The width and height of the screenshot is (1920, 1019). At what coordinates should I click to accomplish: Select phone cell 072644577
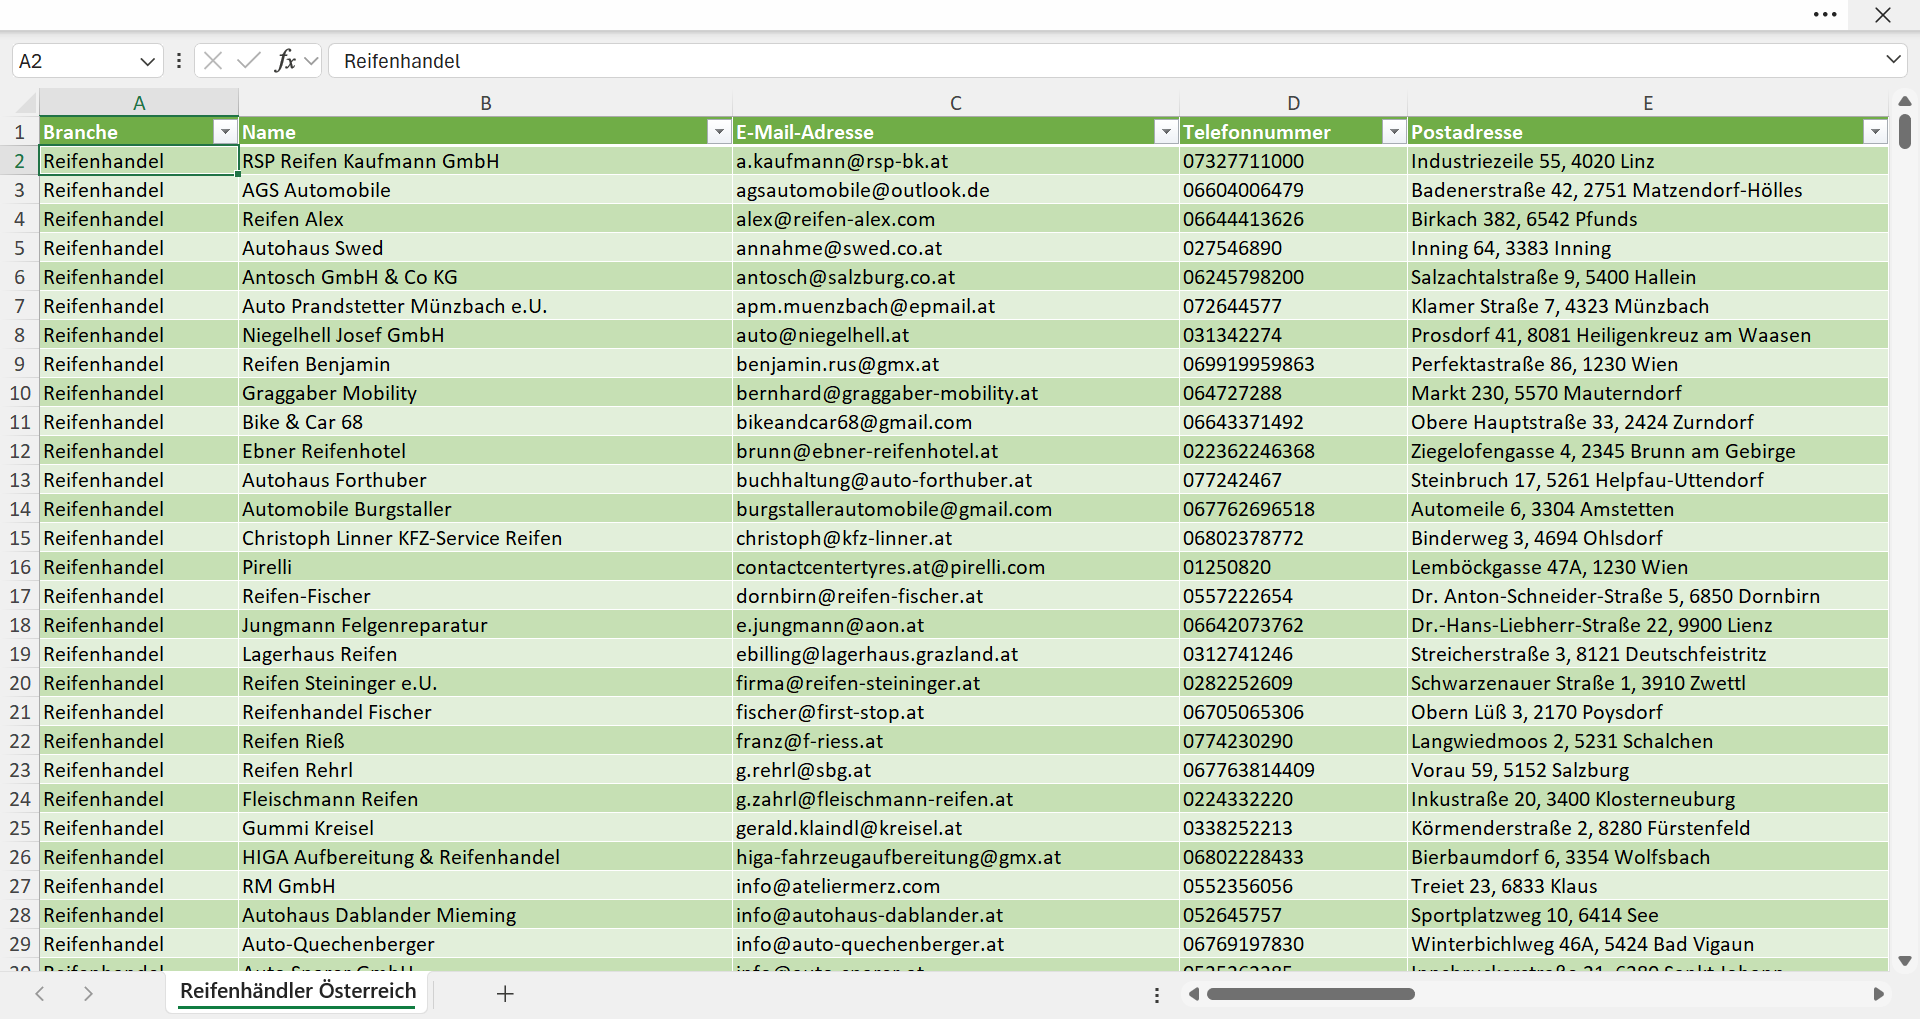point(1293,306)
